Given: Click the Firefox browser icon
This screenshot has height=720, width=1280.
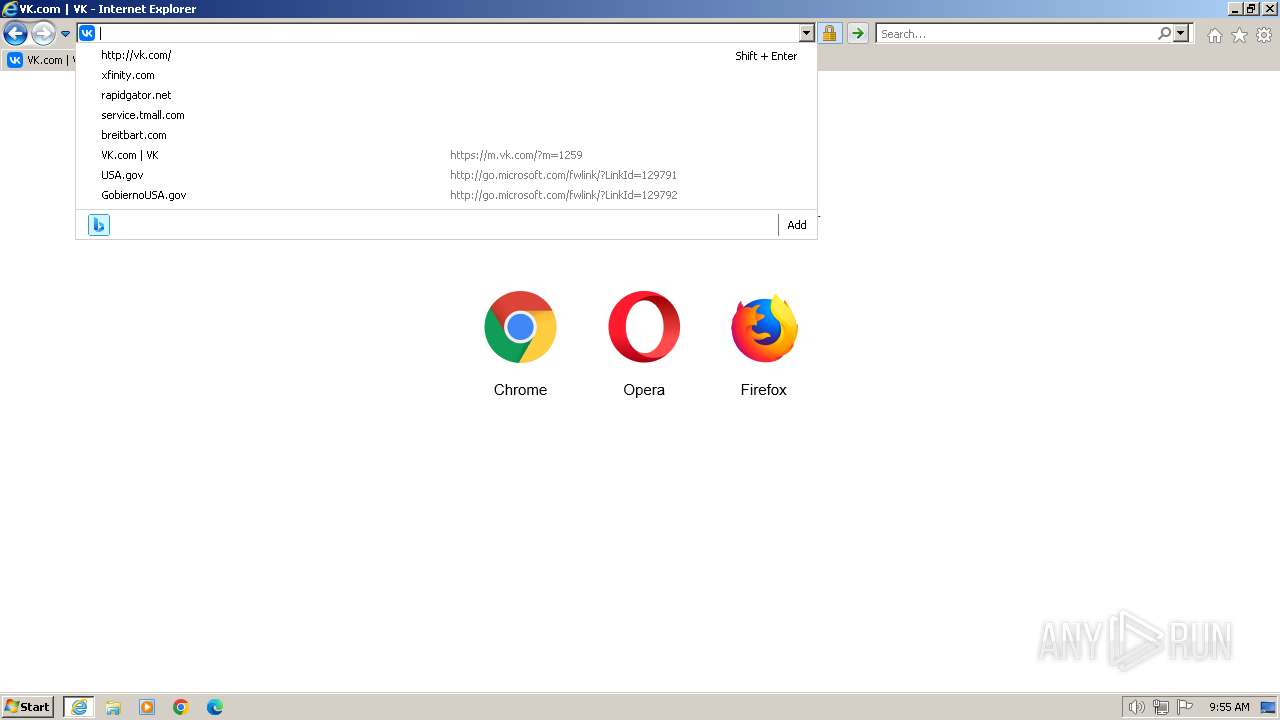Looking at the screenshot, I should [x=764, y=327].
